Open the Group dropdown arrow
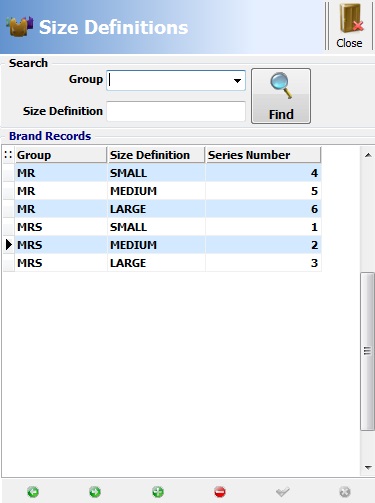Screen dimensions: 375x503 coord(237,80)
